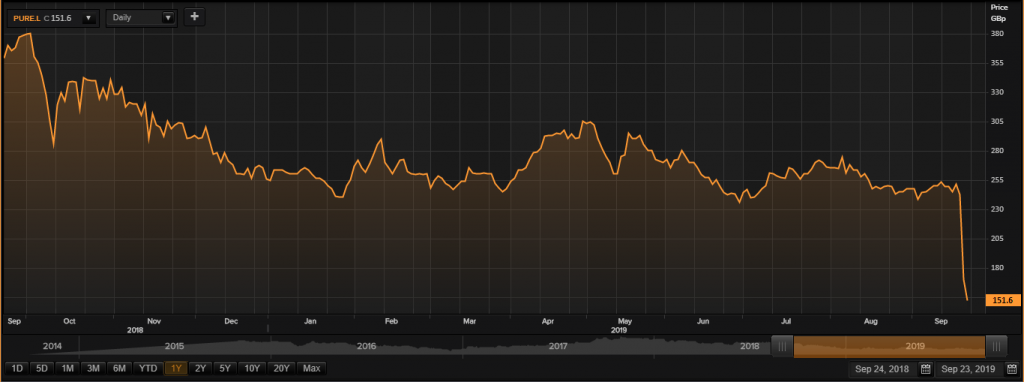Click 2018 in the overview timeline
Viewport: 1024px width, 382px height.
pos(750,346)
